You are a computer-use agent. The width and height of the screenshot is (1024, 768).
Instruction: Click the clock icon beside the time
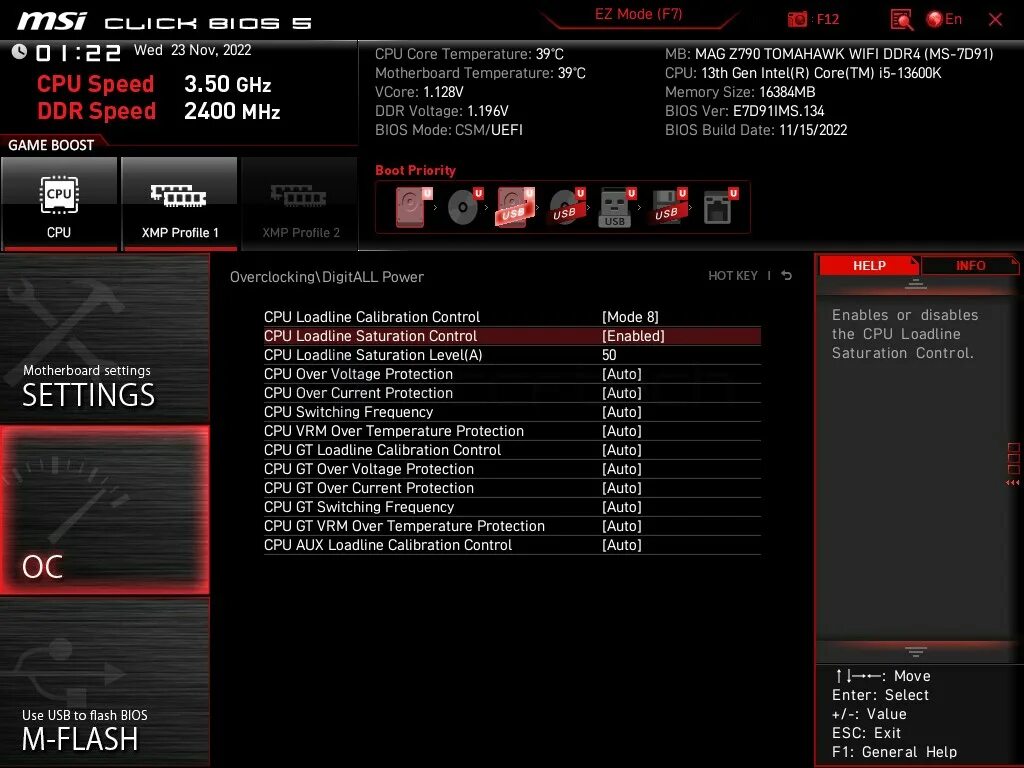tap(19, 51)
